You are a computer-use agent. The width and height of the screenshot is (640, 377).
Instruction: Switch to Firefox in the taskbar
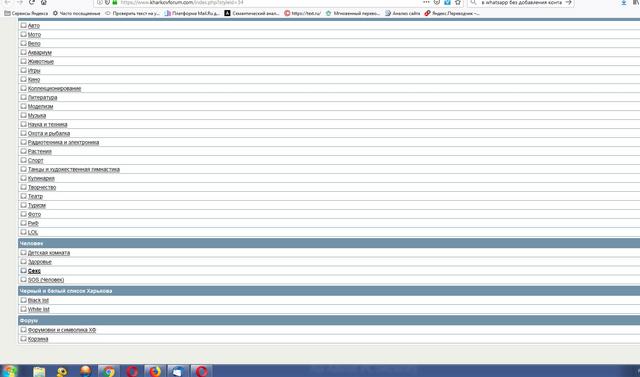point(155,371)
